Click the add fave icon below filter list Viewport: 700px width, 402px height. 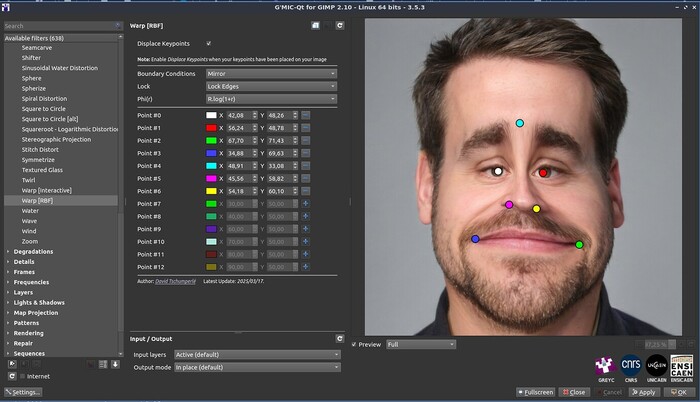(11, 364)
